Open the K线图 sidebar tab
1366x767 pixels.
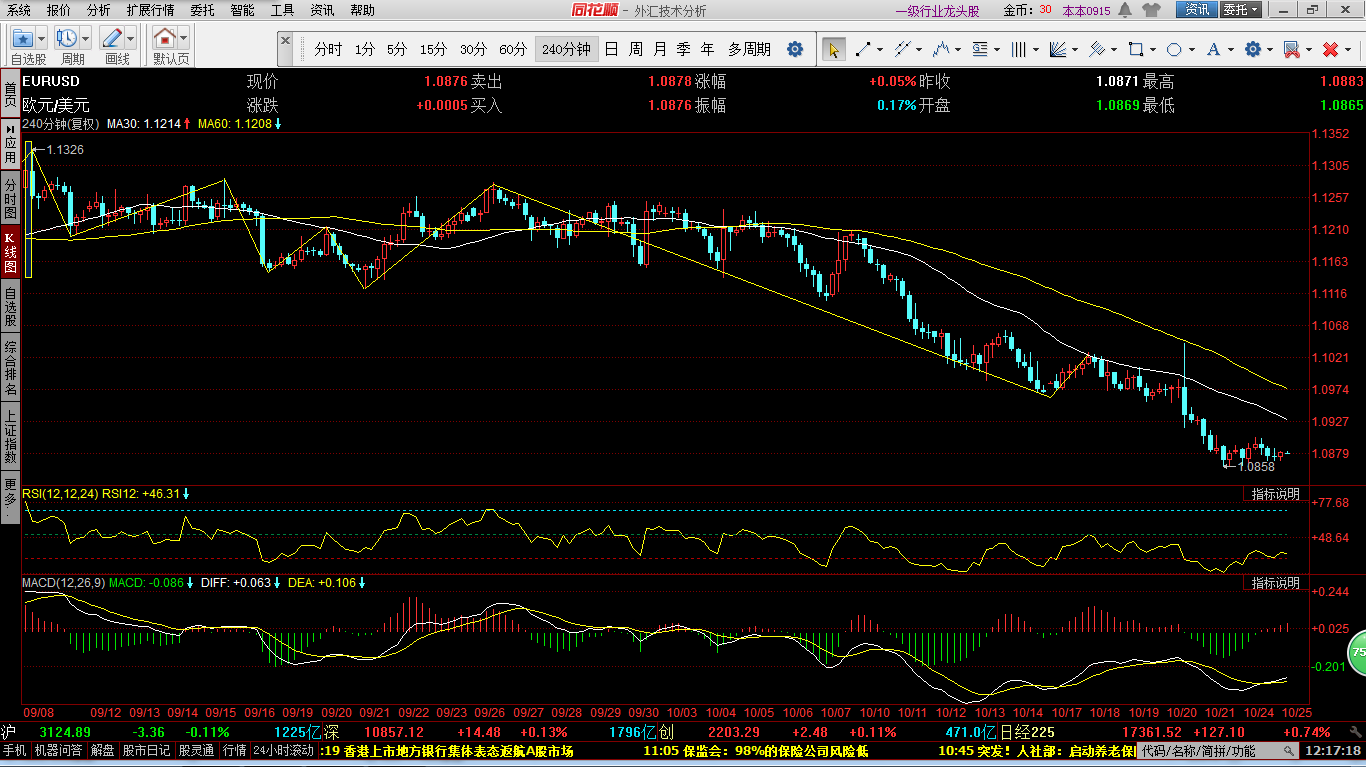(x=10, y=254)
